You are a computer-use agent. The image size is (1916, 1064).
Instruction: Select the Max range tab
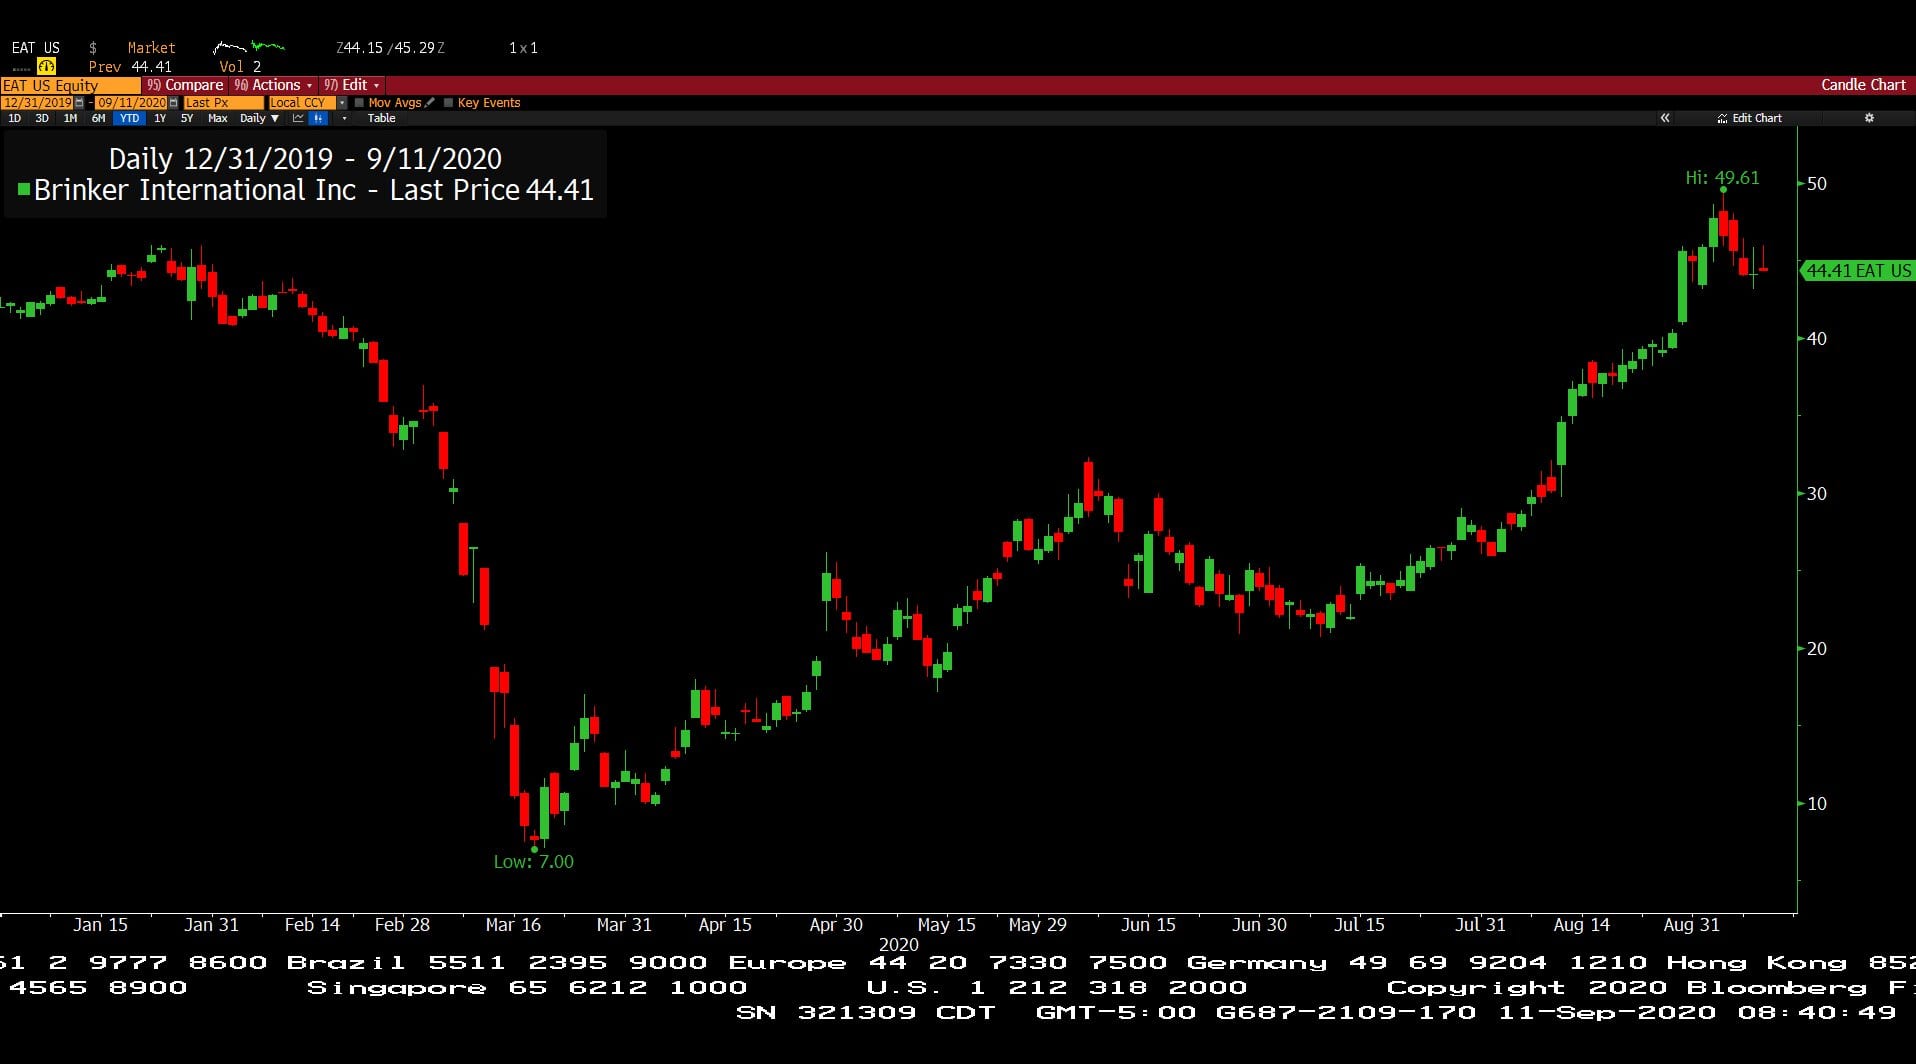pyautogui.click(x=217, y=118)
